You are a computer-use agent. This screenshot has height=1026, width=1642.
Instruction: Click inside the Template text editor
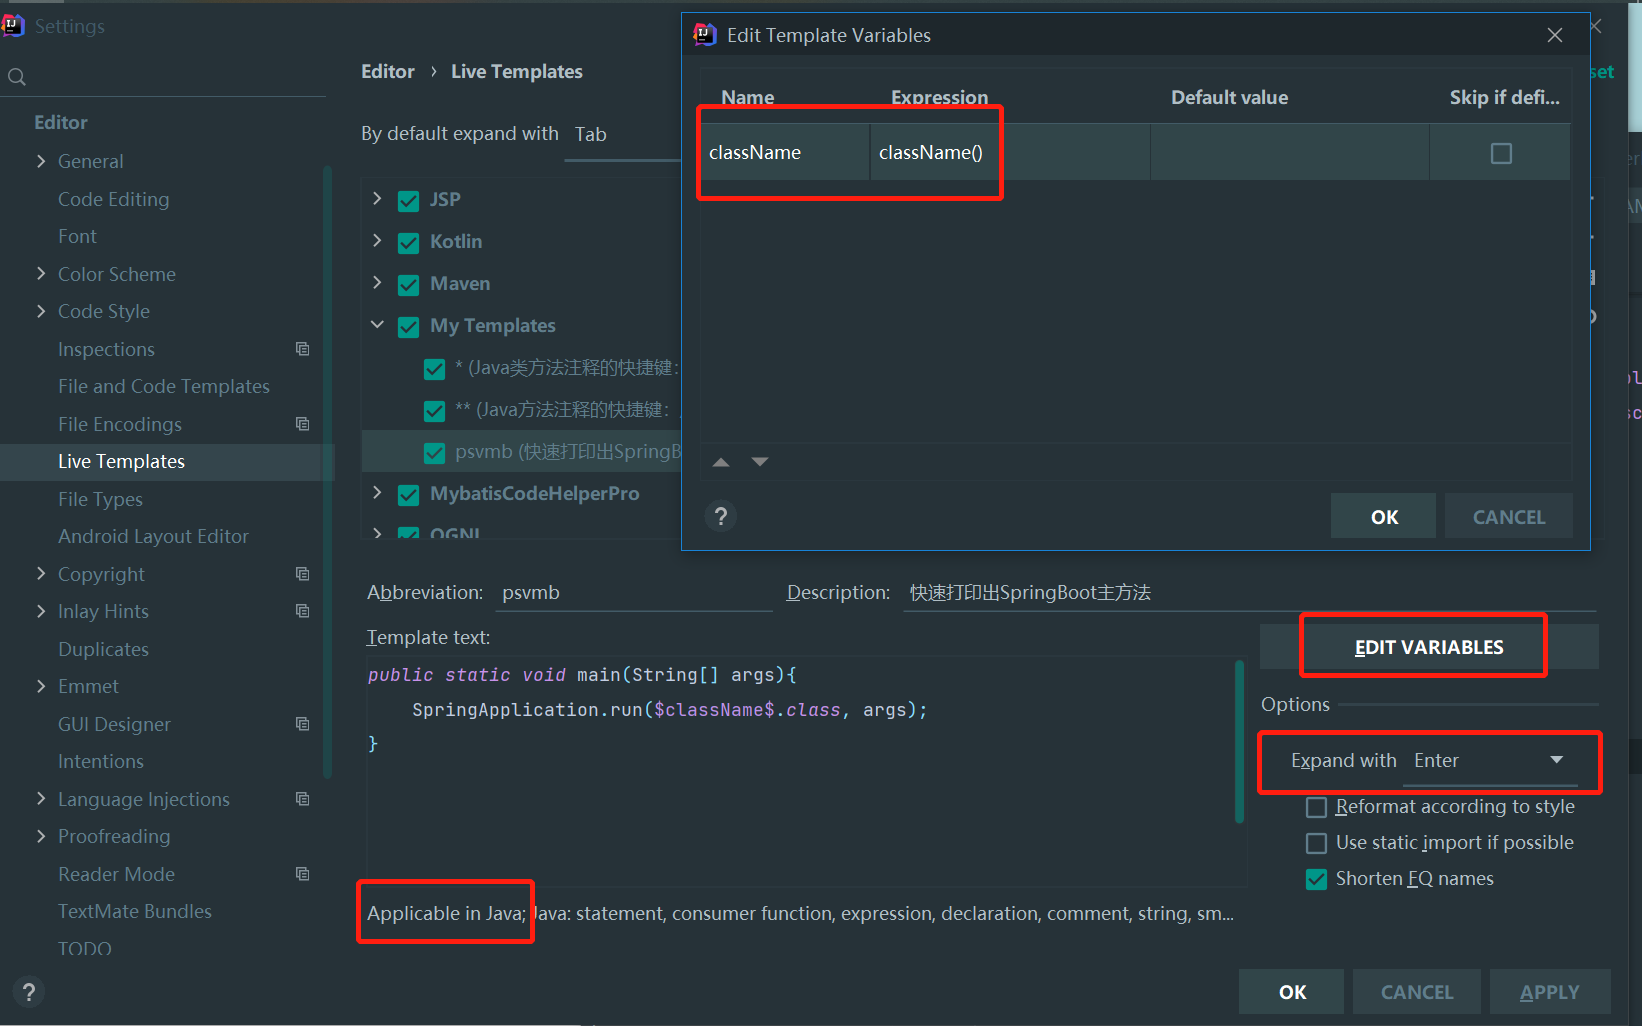pos(800,770)
